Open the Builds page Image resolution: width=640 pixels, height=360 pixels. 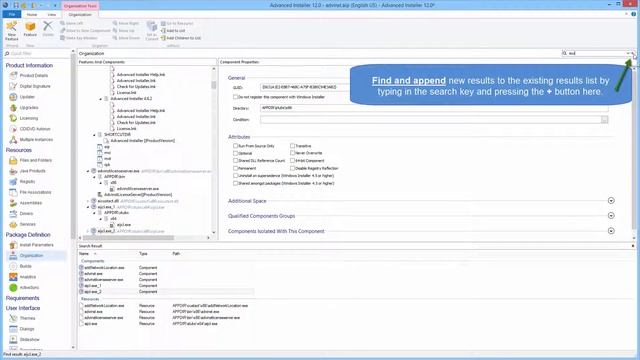[x=21, y=266]
